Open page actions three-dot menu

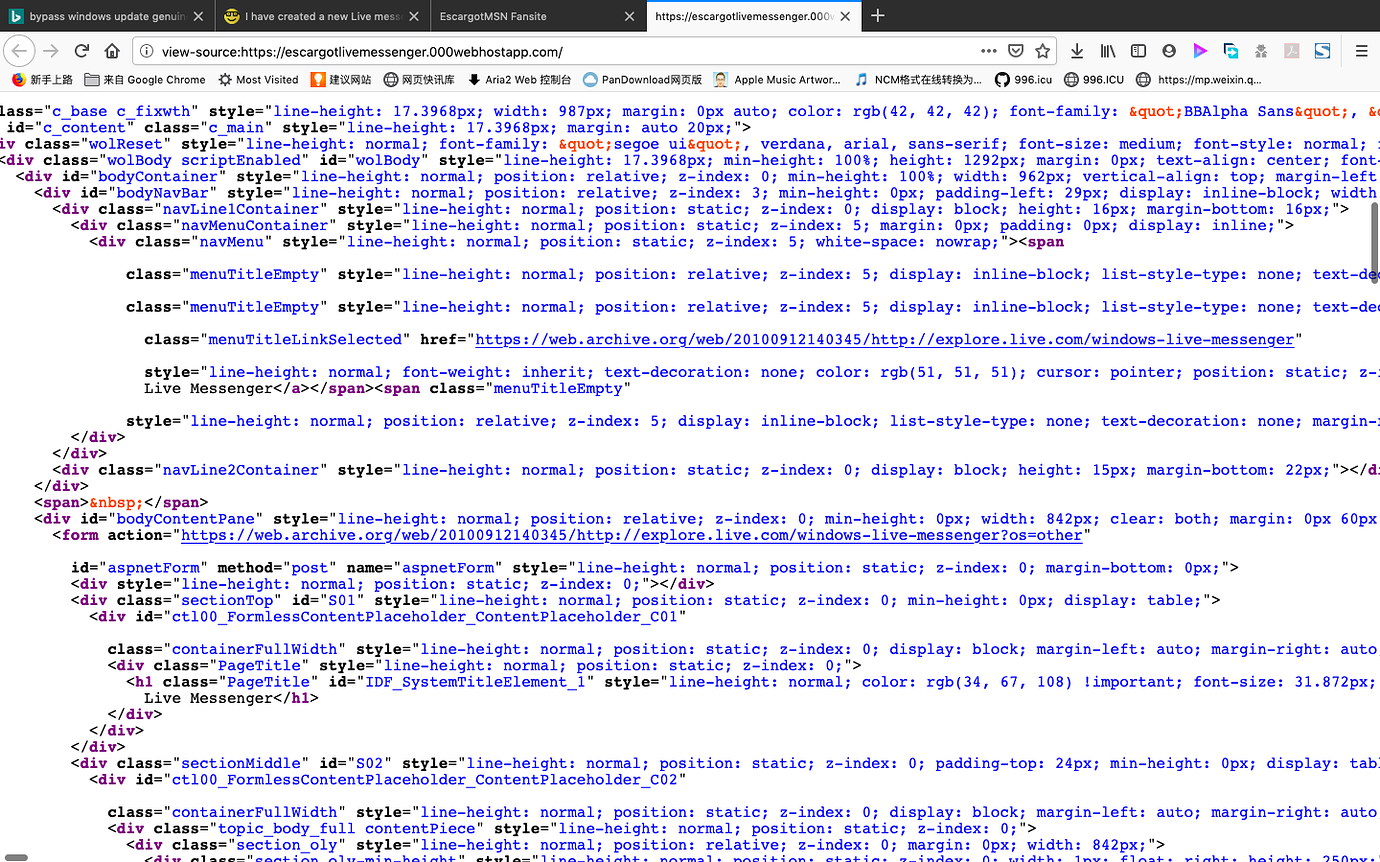tap(988, 51)
